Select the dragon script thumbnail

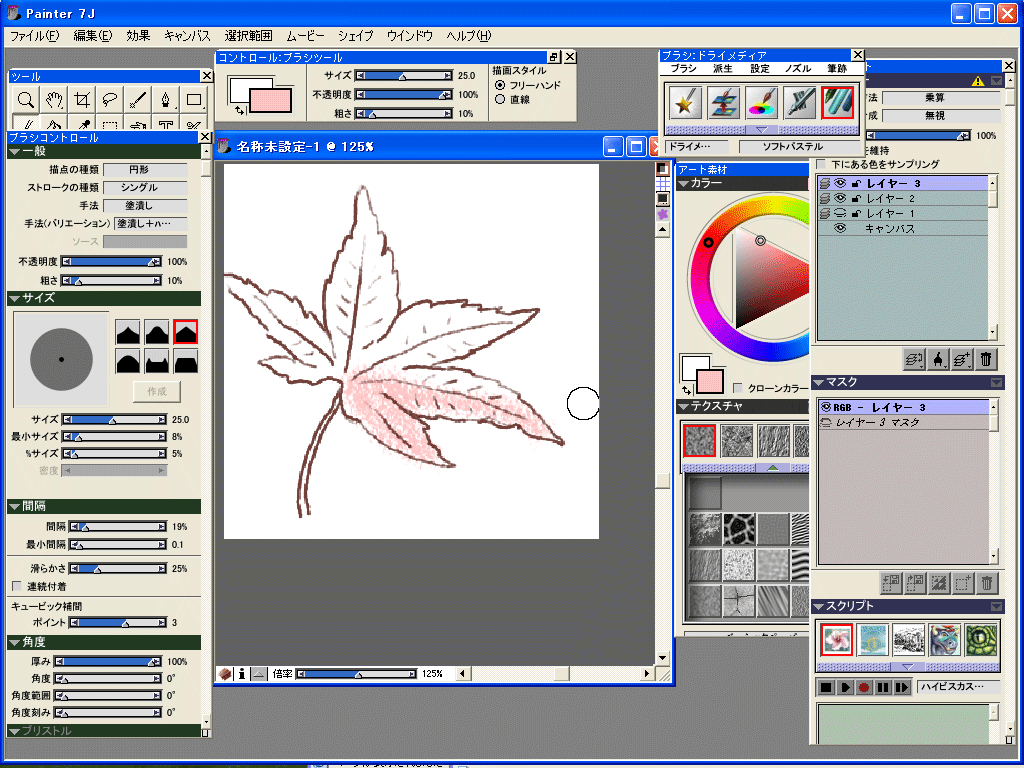click(944, 640)
